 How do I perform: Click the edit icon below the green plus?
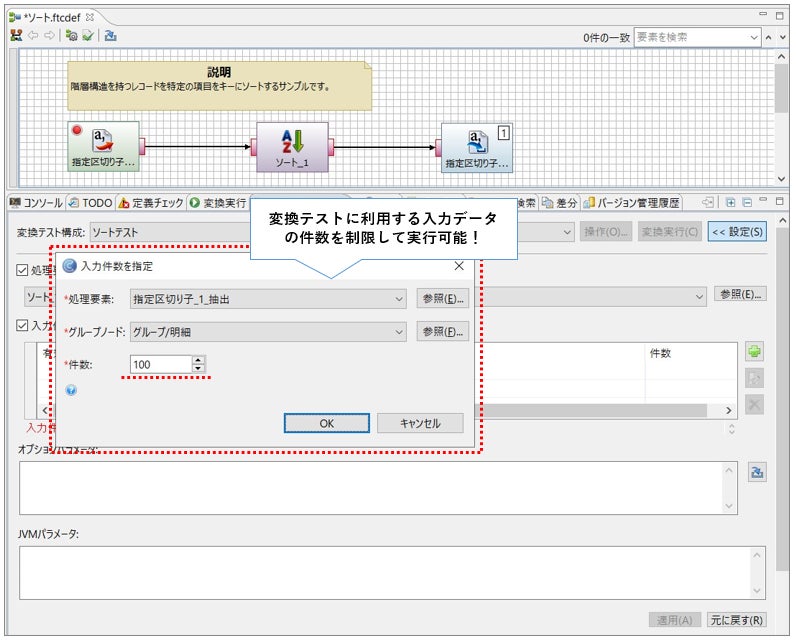(754, 378)
